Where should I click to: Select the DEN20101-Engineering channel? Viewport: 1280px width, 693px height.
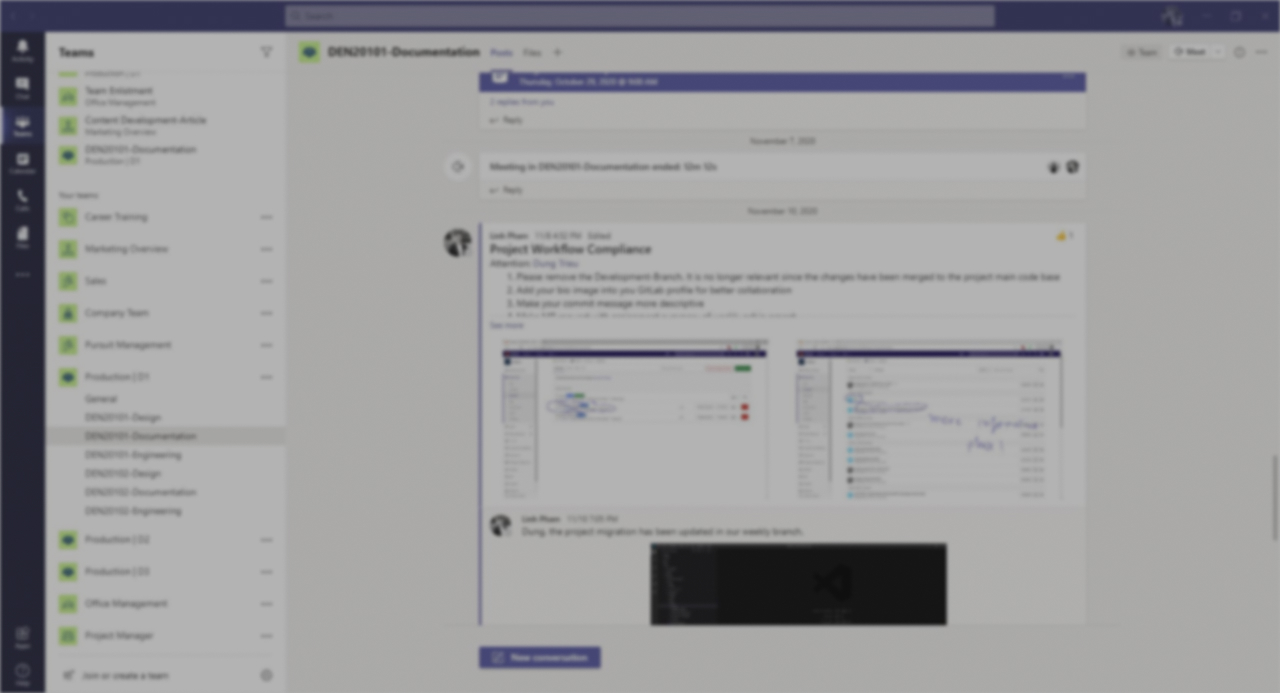(133, 455)
